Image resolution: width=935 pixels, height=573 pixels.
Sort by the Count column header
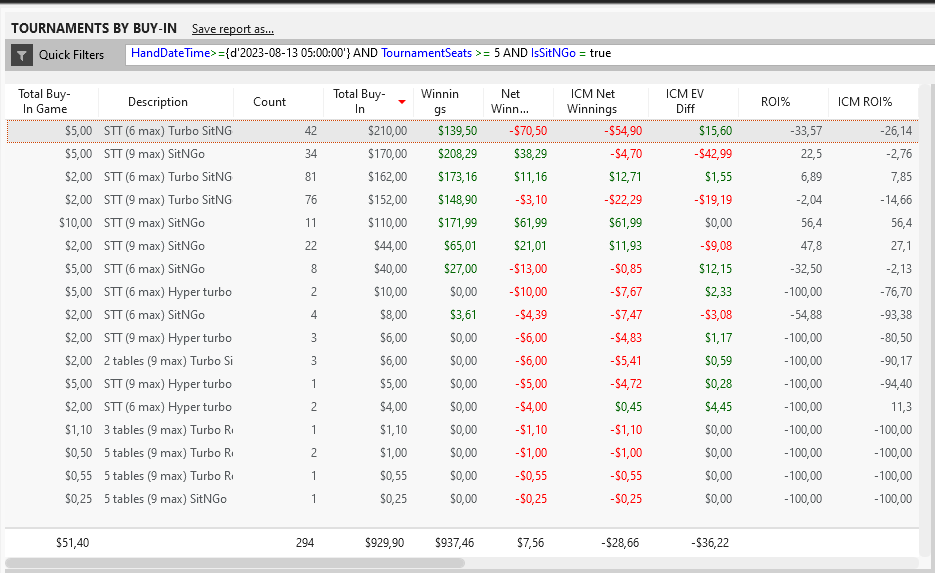pyautogui.click(x=278, y=101)
